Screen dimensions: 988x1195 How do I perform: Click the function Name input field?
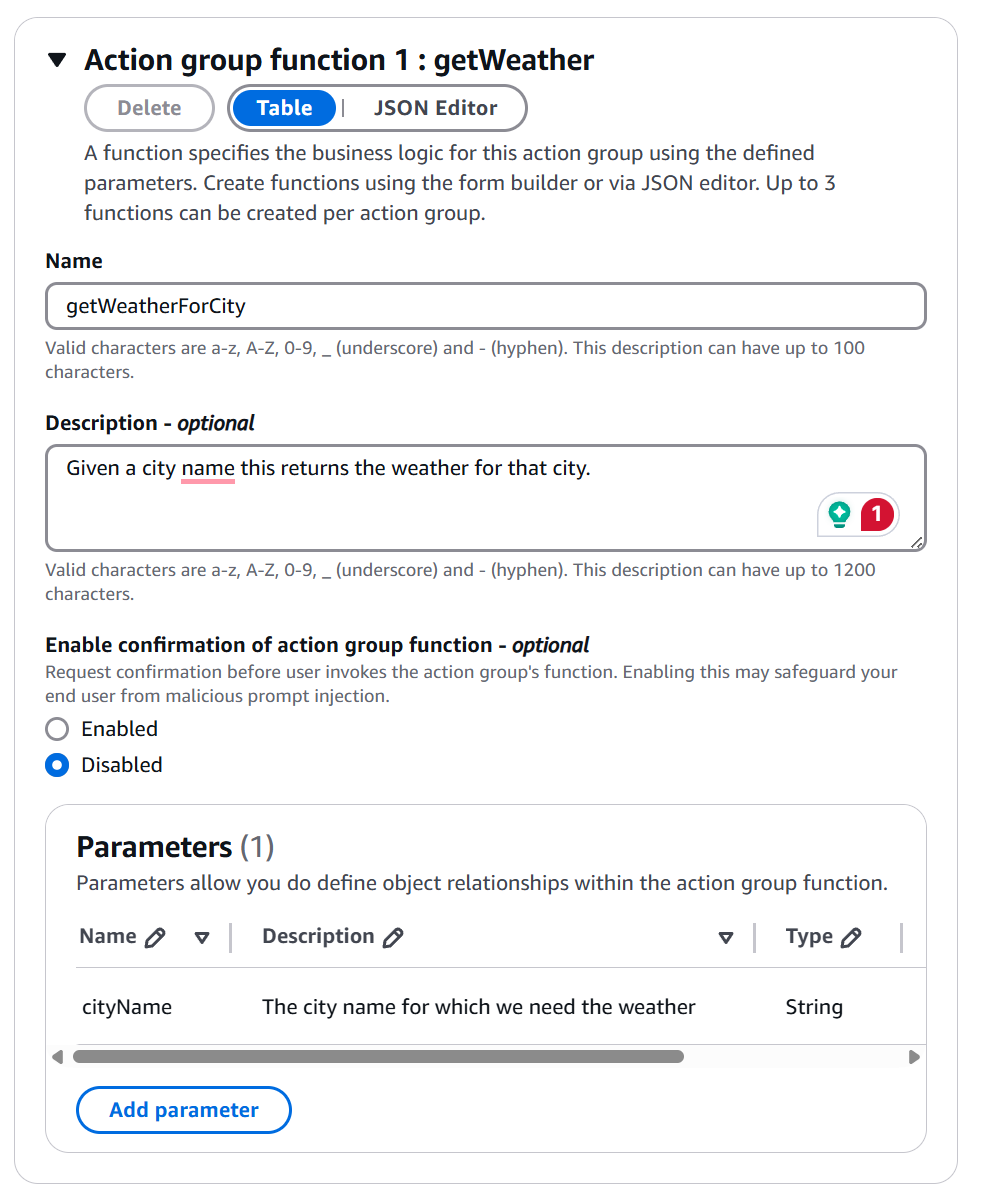point(485,306)
